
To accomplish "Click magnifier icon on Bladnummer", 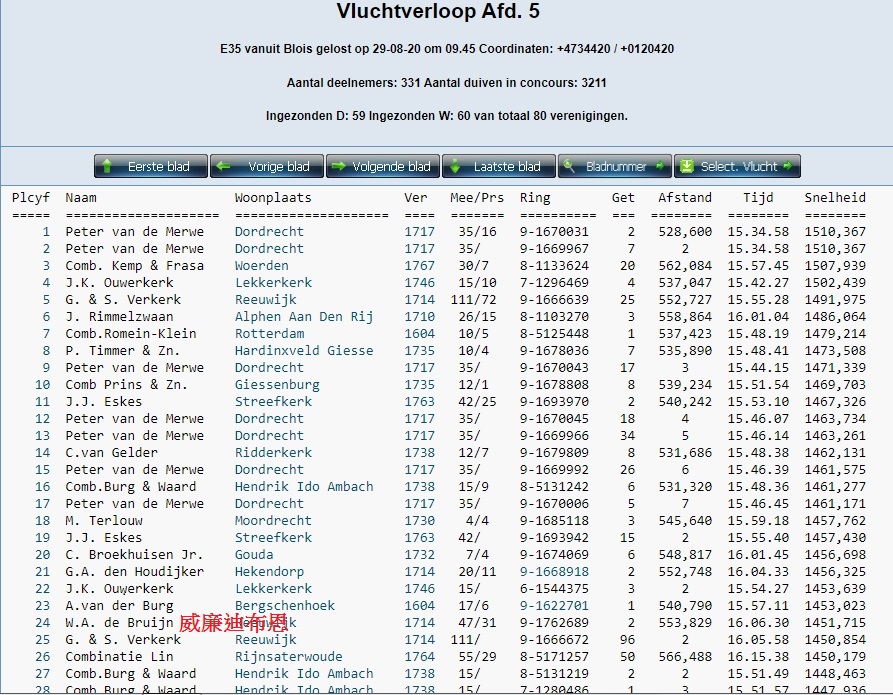I will [568, 166].
